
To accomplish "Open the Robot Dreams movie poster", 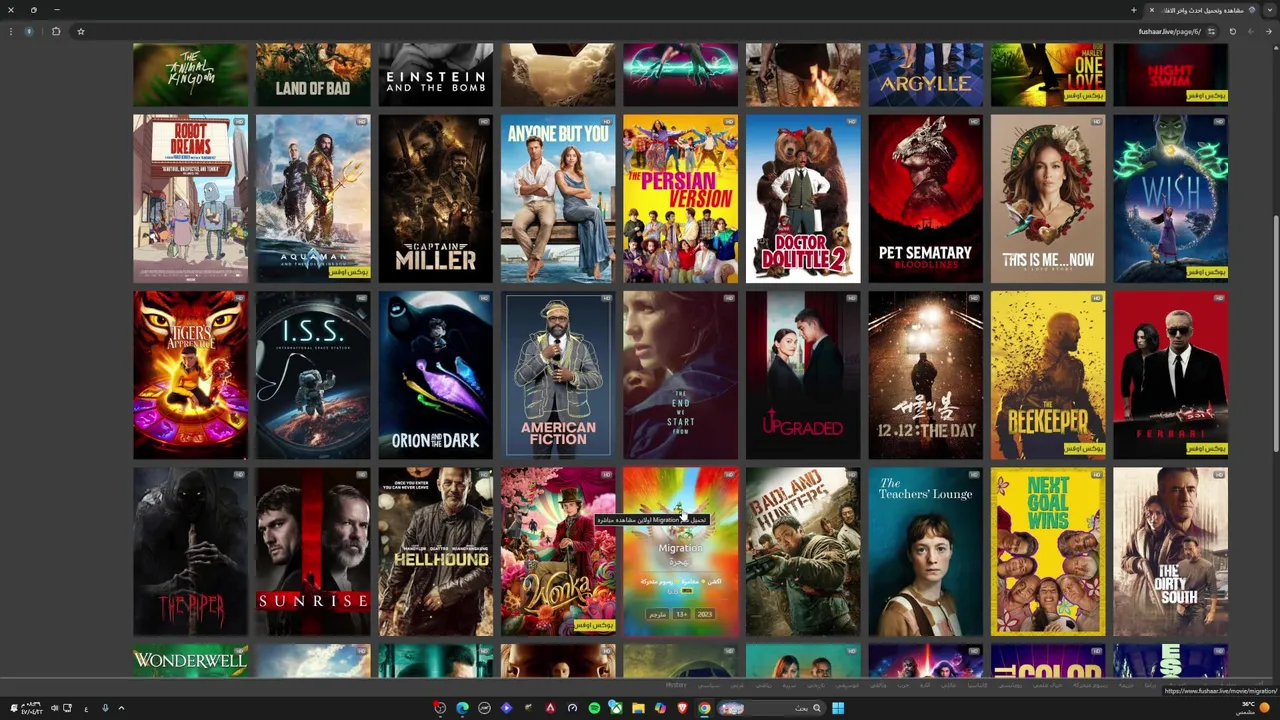I will coord(191,199).
